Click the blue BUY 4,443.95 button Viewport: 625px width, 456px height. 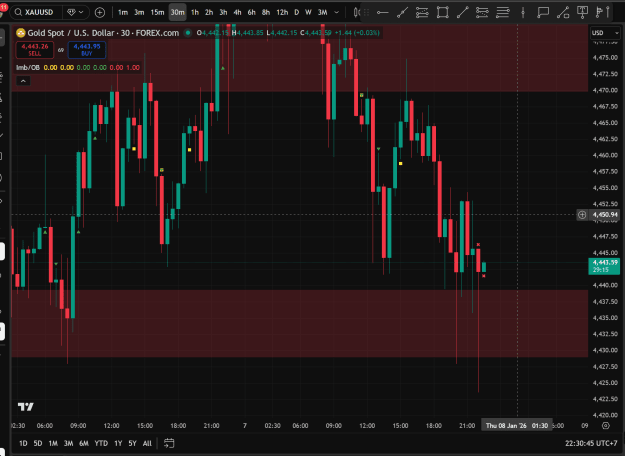87,50
